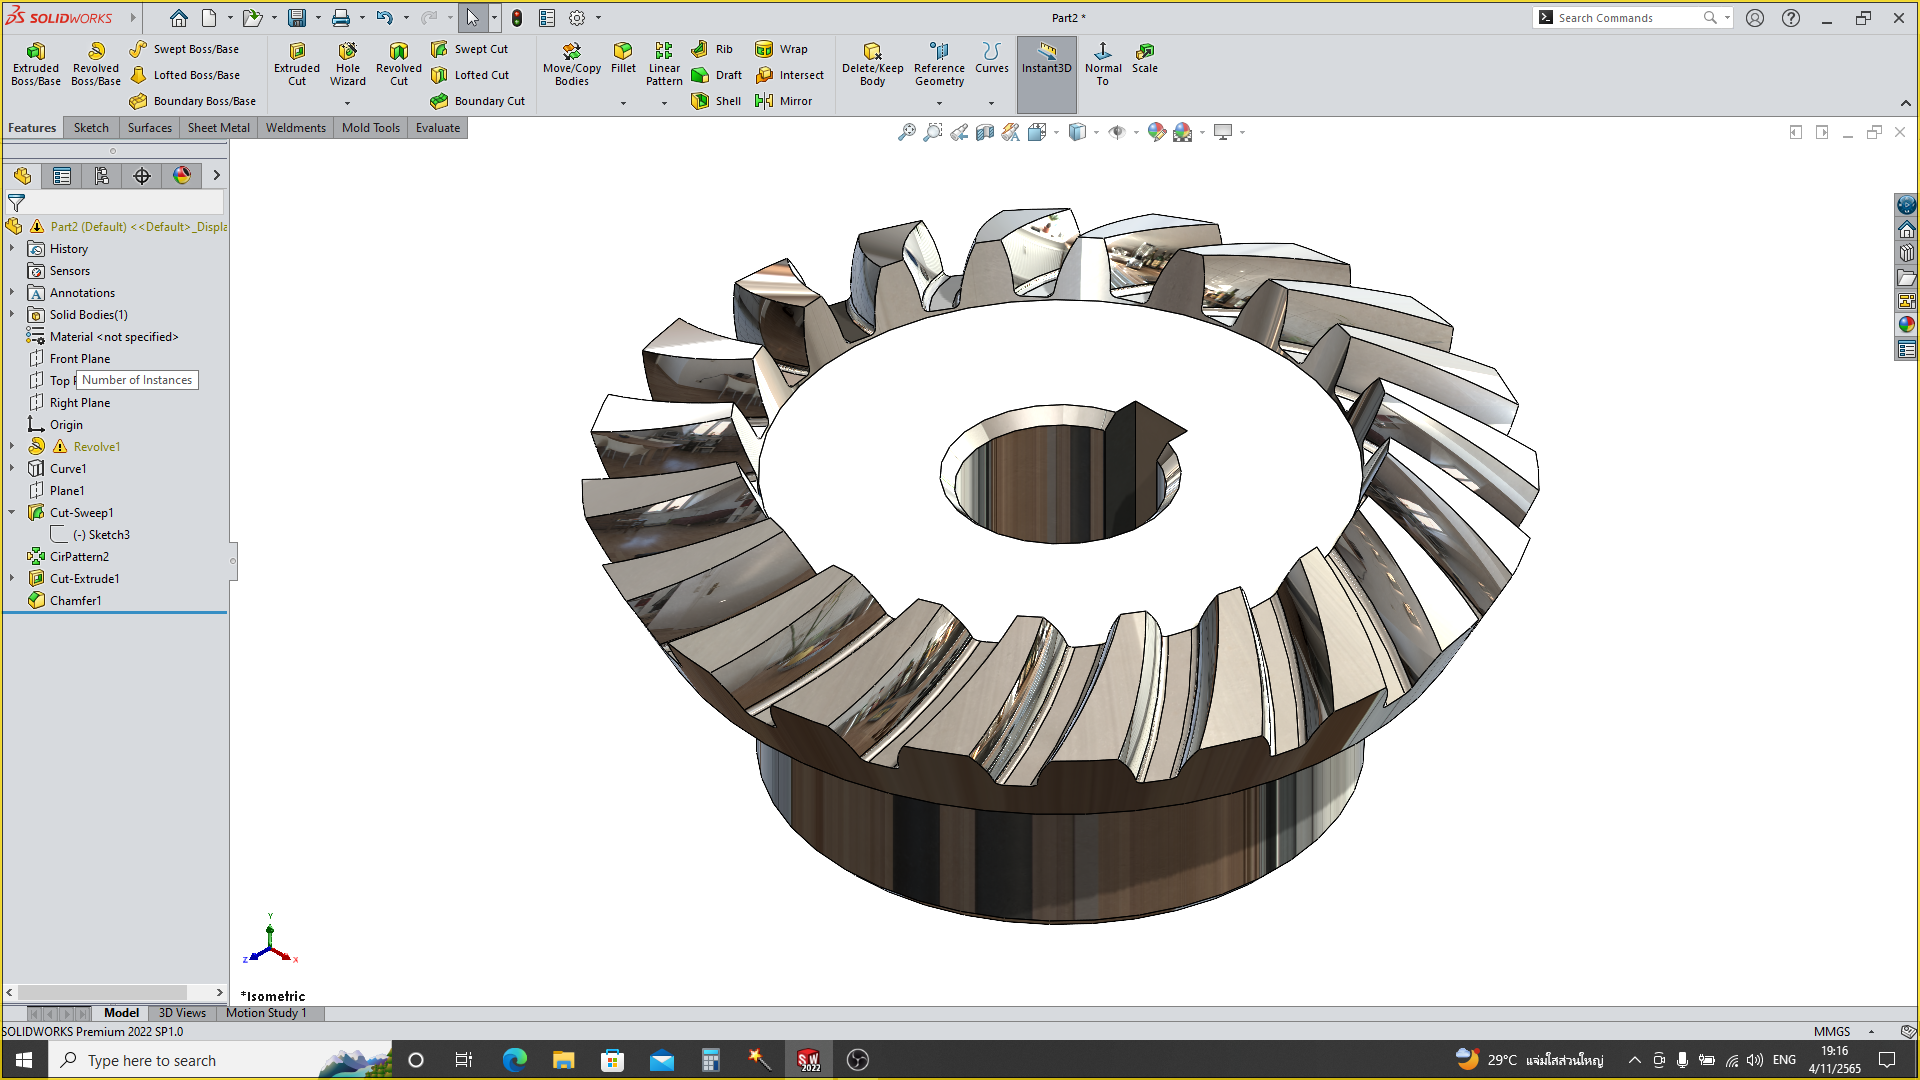The width and height of the screenshot is (1920, 1080).
Task: Expand the Revolve1 feature node
Action: [x=12, y=446]
